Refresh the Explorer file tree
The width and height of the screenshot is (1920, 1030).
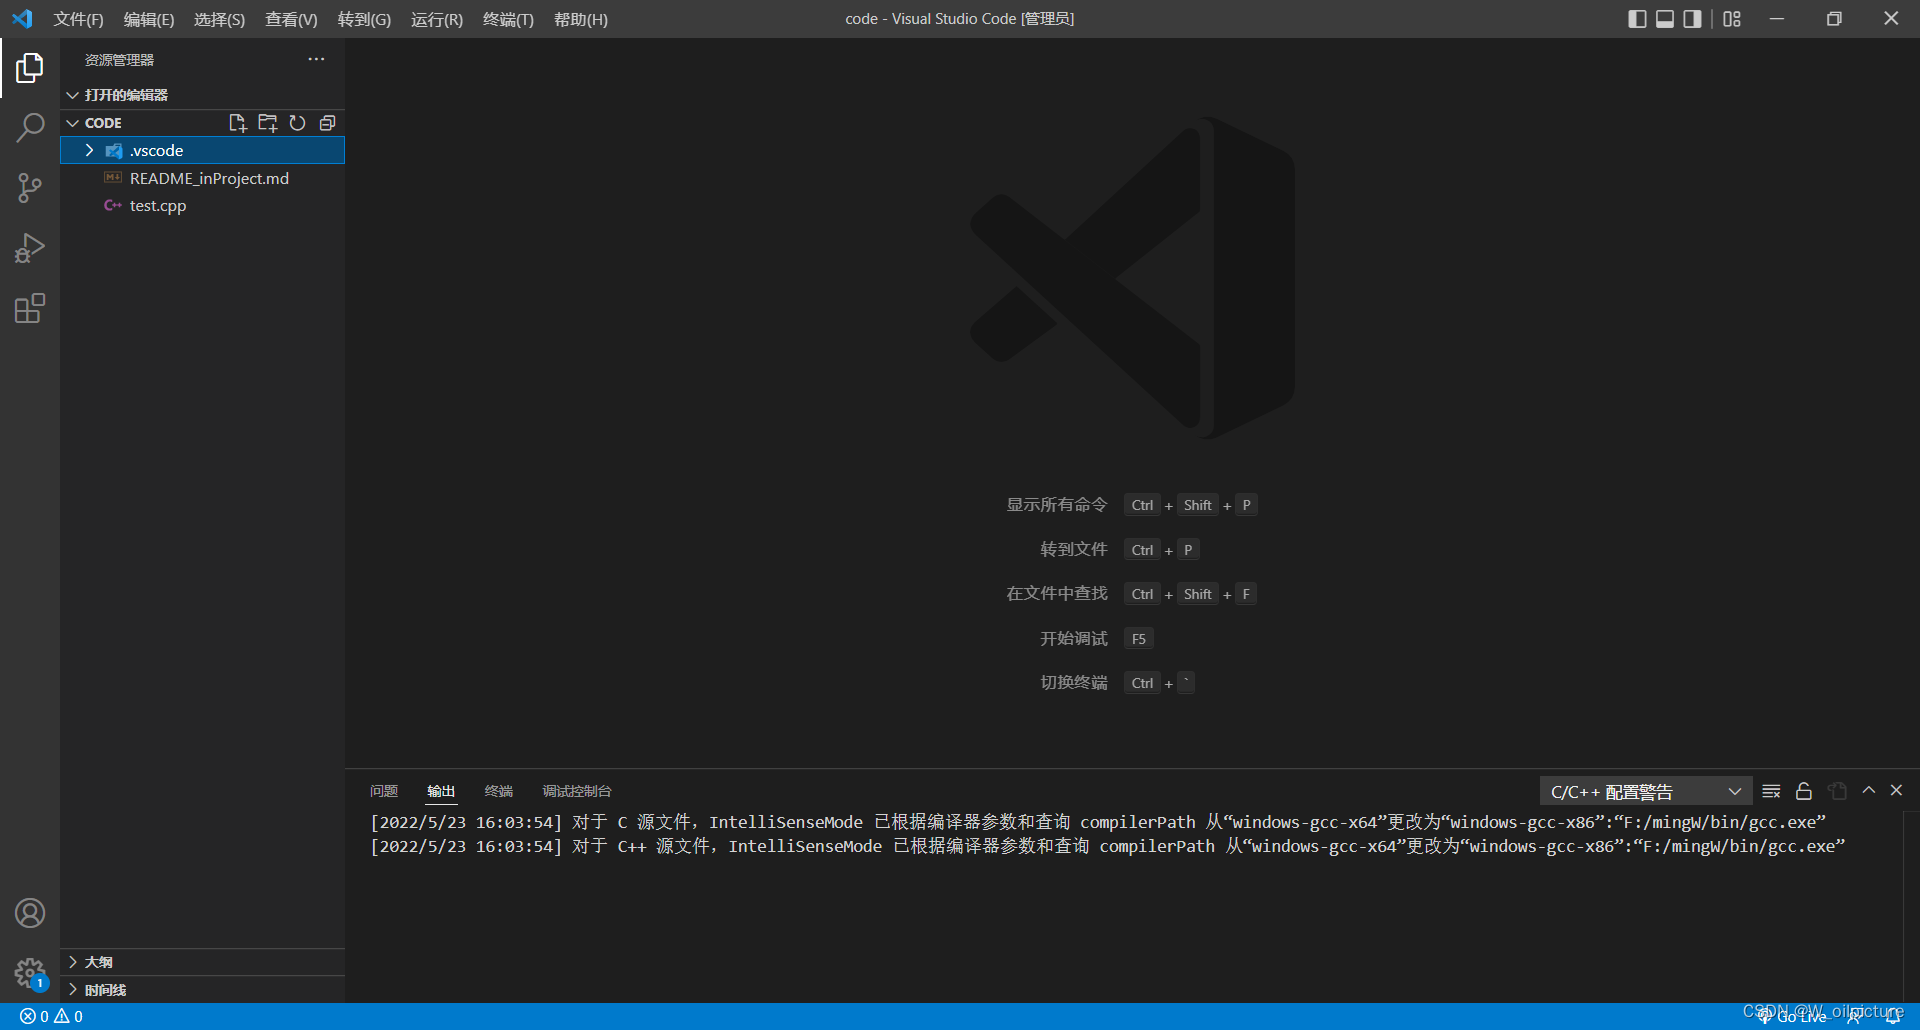[x=297, y=123]
